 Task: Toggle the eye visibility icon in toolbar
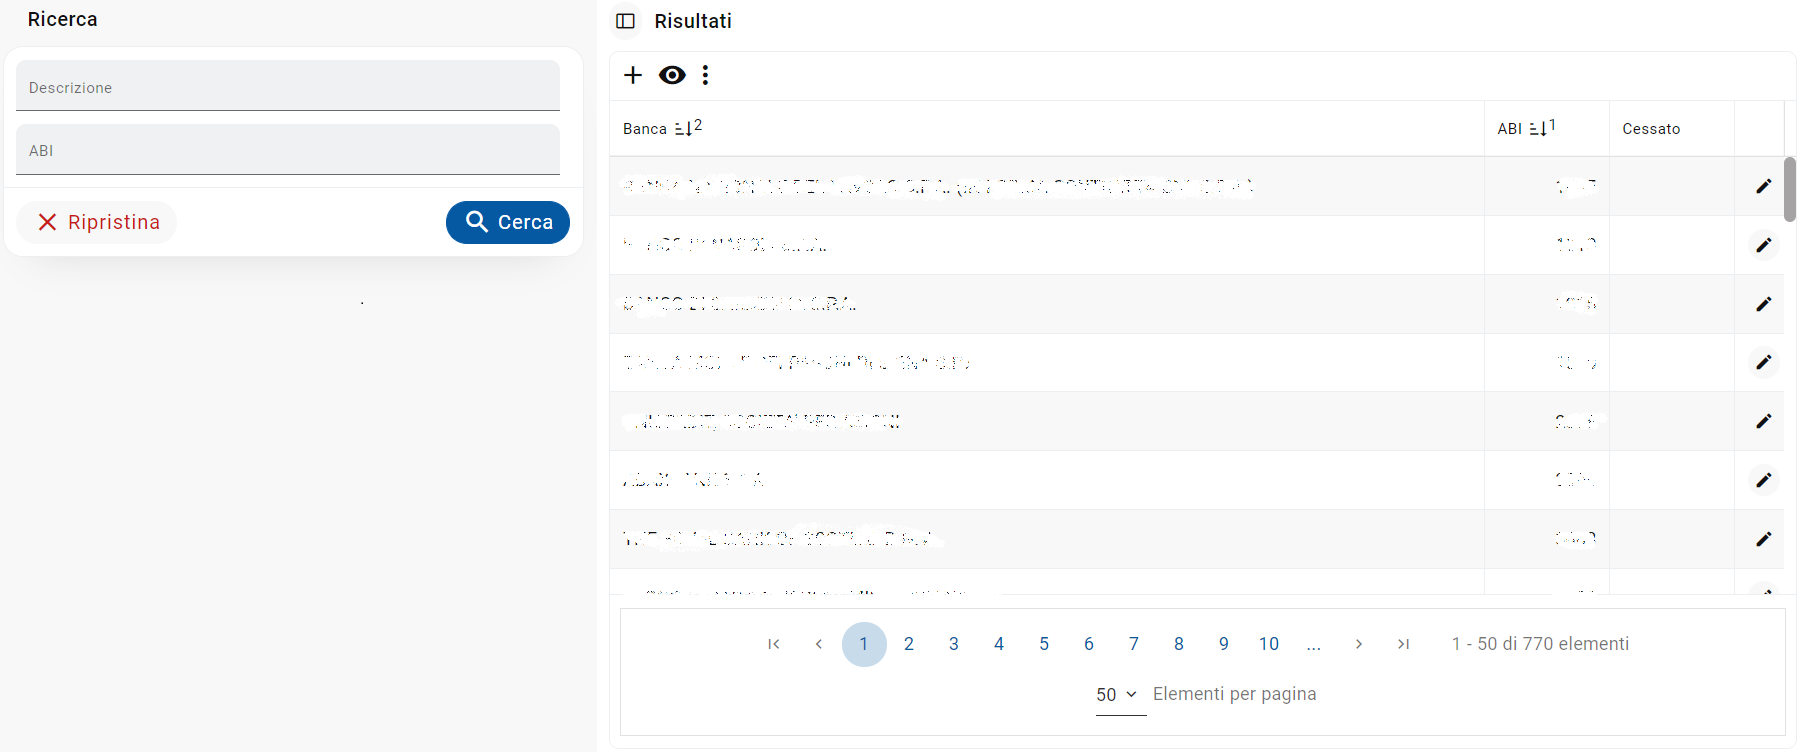click(x=672, y=75)
